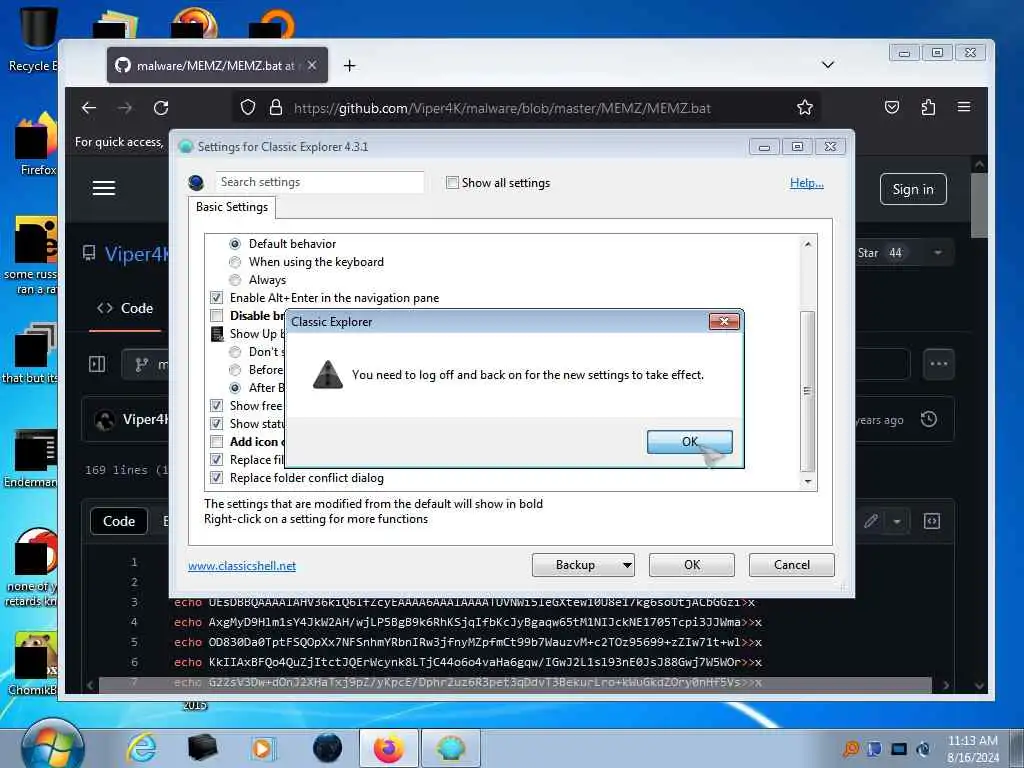Visit the www.classicshell.net link
The height and width of the screenshot is (768, 1024).
point(242,566)
